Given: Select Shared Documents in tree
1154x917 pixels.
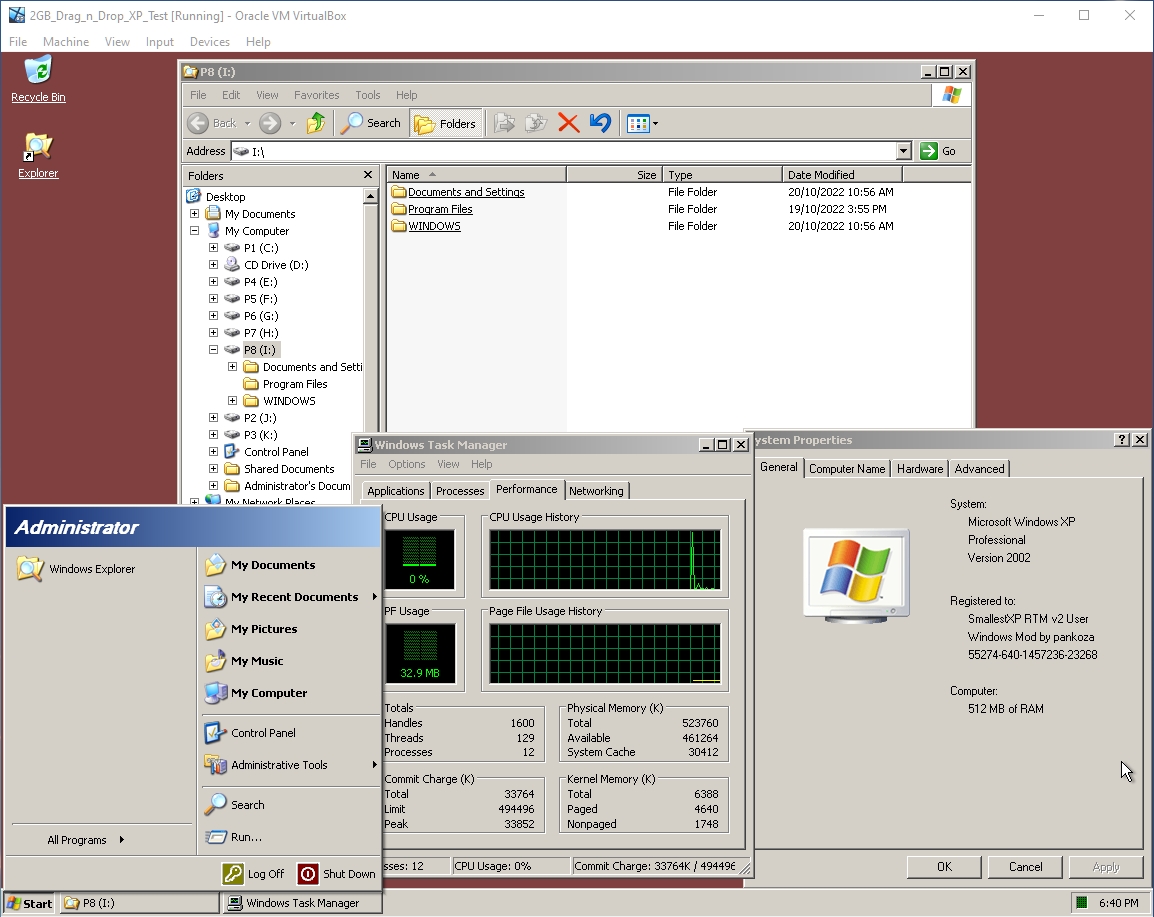Looking at the screenshot, I should click(288, 469).
